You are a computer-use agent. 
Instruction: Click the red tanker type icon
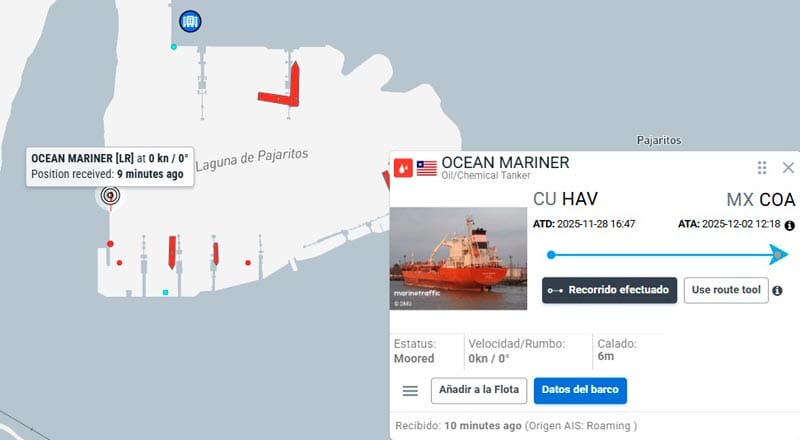[x=403, y=168]
